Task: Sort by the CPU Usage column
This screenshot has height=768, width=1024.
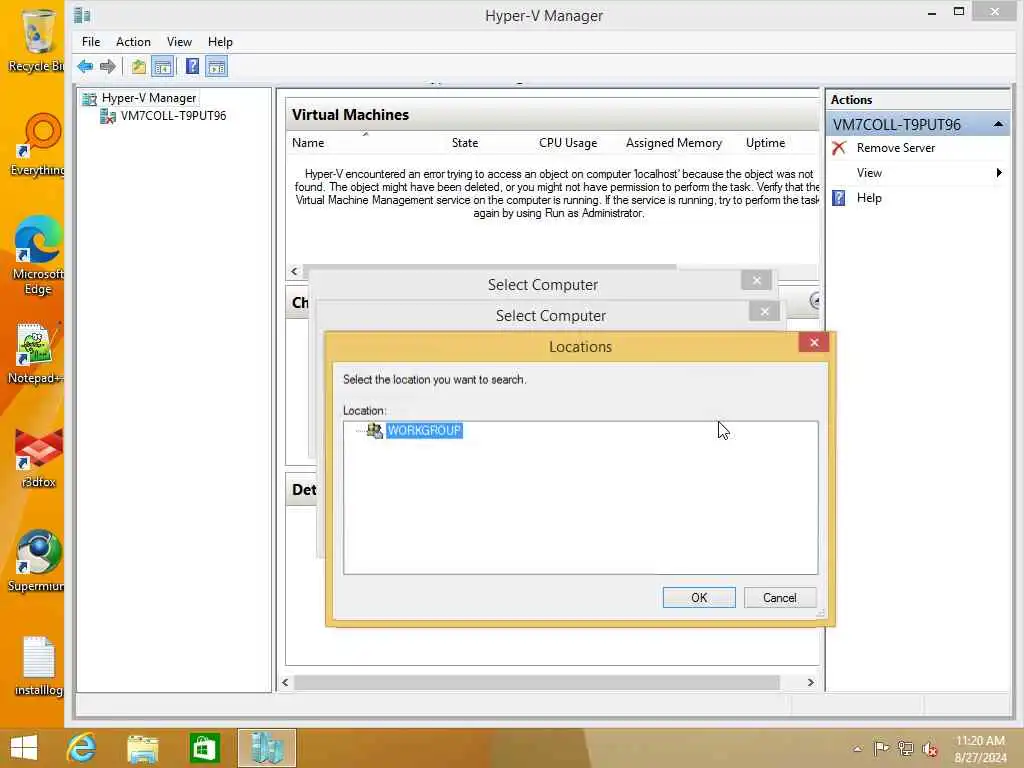Action: pyautogui.click(x=568, y=143)
